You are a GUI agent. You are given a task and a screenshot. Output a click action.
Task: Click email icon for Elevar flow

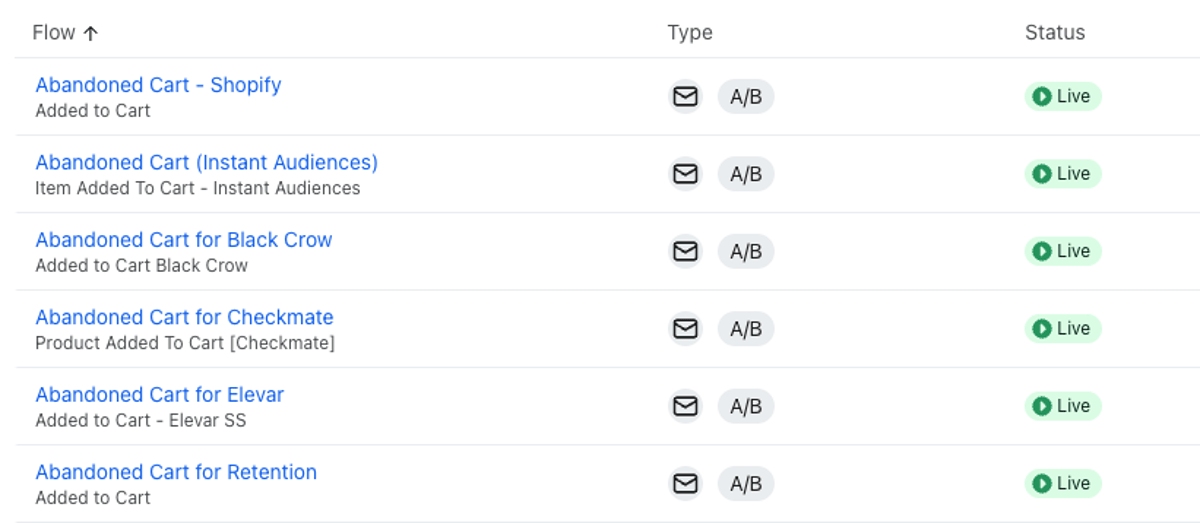pyautogui.click(x=685, y=406)
